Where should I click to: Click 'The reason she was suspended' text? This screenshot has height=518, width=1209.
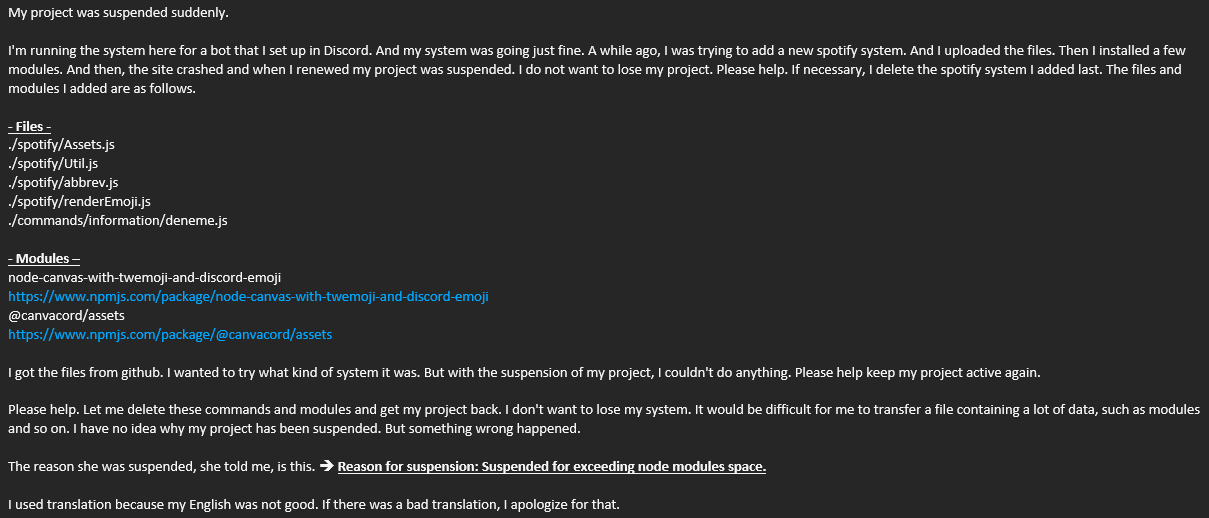[x=160, y=467]
